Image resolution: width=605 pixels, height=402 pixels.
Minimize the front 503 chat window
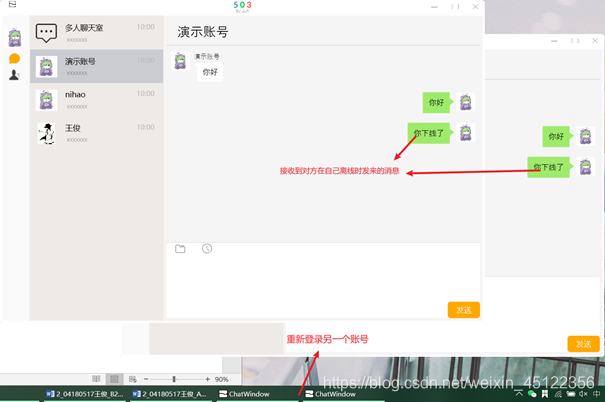[434, 7]
